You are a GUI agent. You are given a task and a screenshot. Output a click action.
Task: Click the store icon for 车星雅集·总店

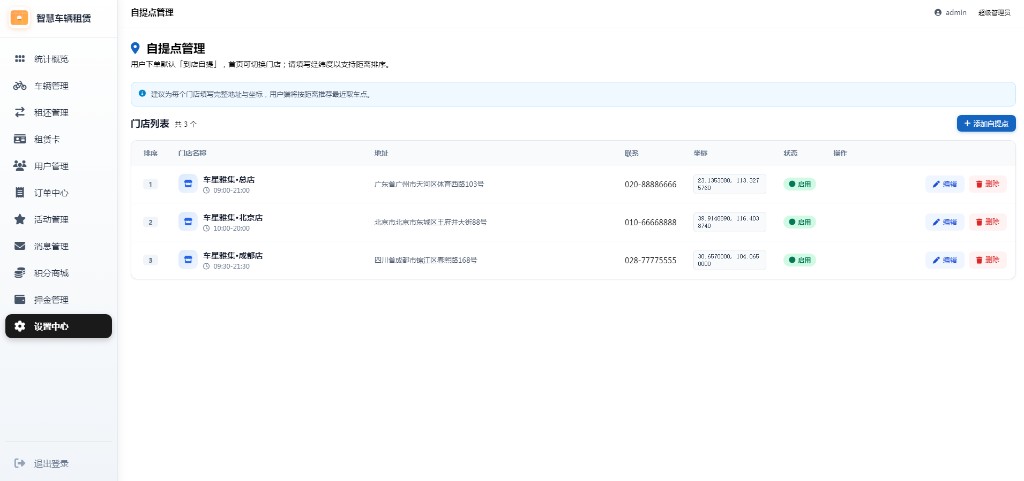pyautogui.click(x=188, y=183)
